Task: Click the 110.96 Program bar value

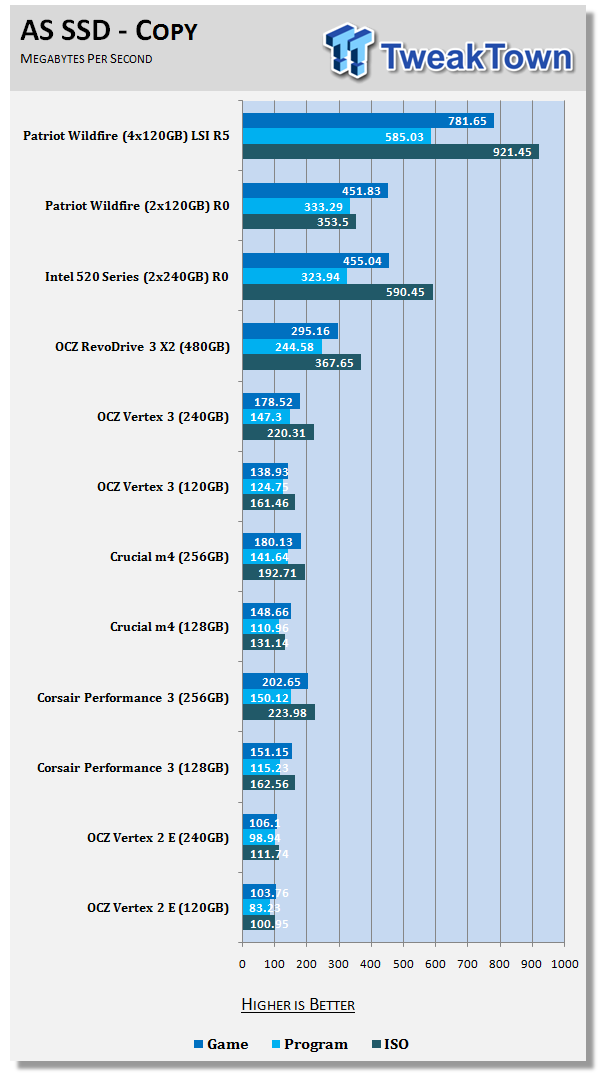Action: (268, 627)
